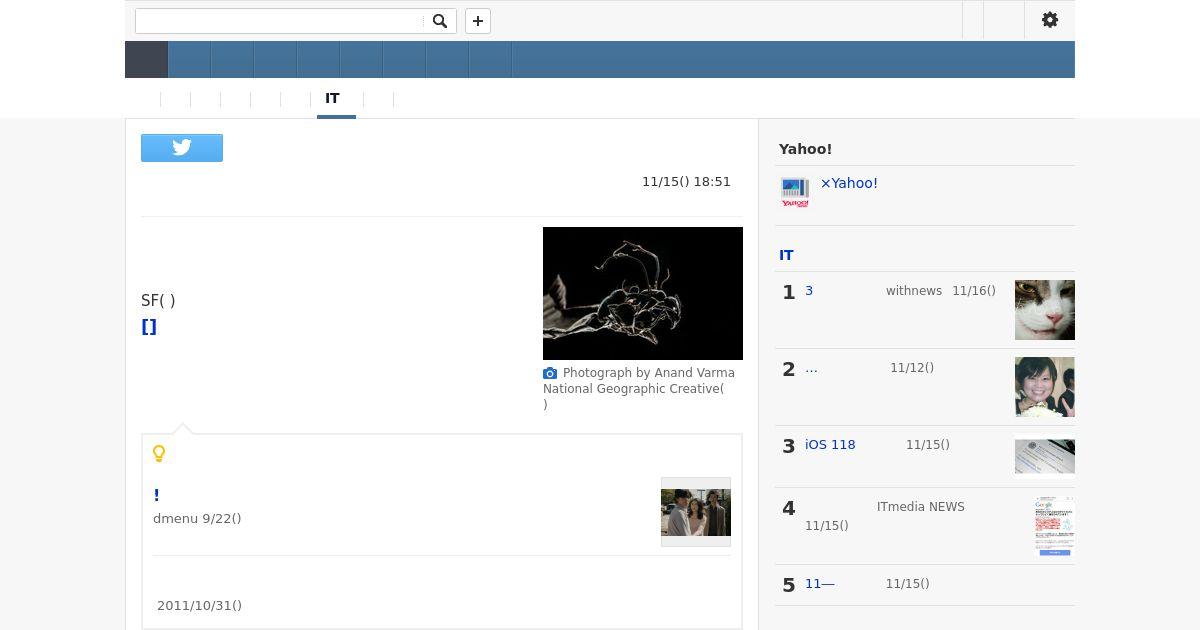Click the 'withnews' source text
1200x630 pixels.
tap(914, 291)
